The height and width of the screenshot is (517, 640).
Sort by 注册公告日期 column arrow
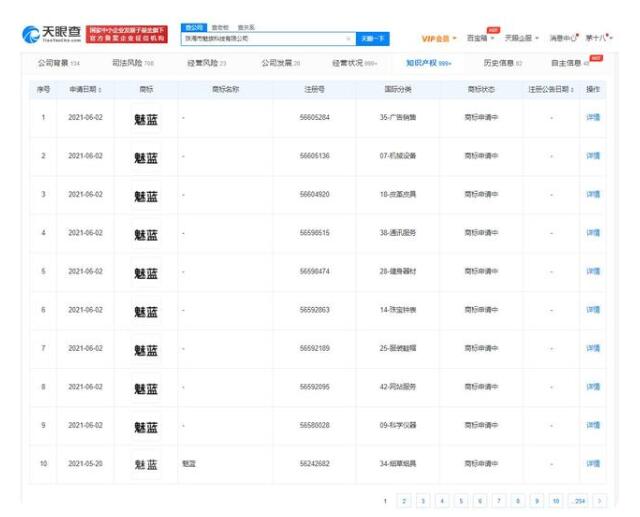(x=575, y=90)
